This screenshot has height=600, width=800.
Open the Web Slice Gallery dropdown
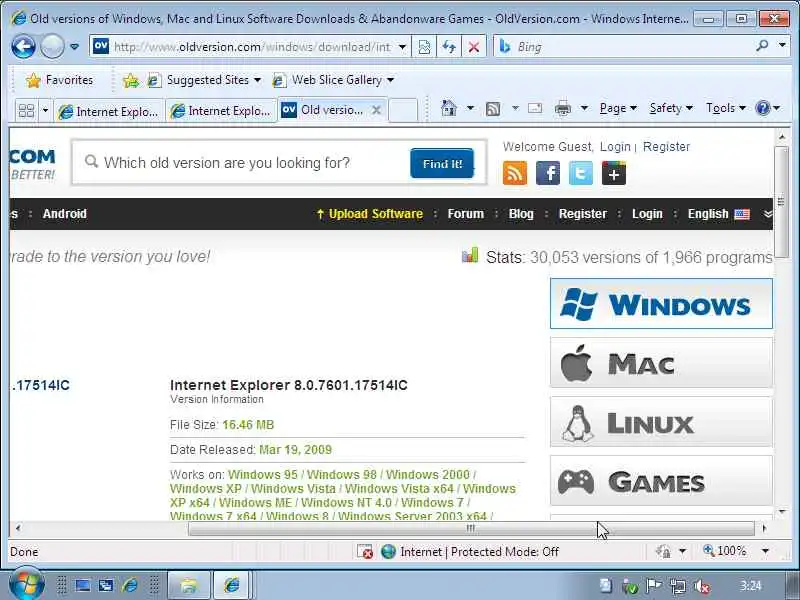click(x=333, y=80)
